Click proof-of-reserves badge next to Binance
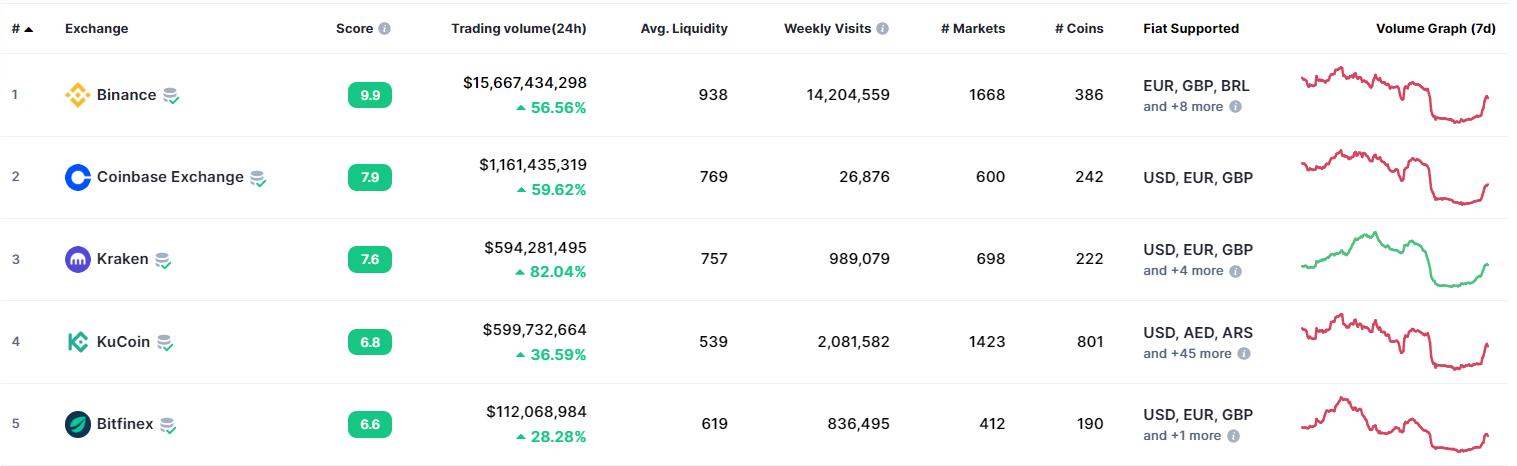This screenshot has height=466, width=1517. pyautogui.click(x=171, y=96)
